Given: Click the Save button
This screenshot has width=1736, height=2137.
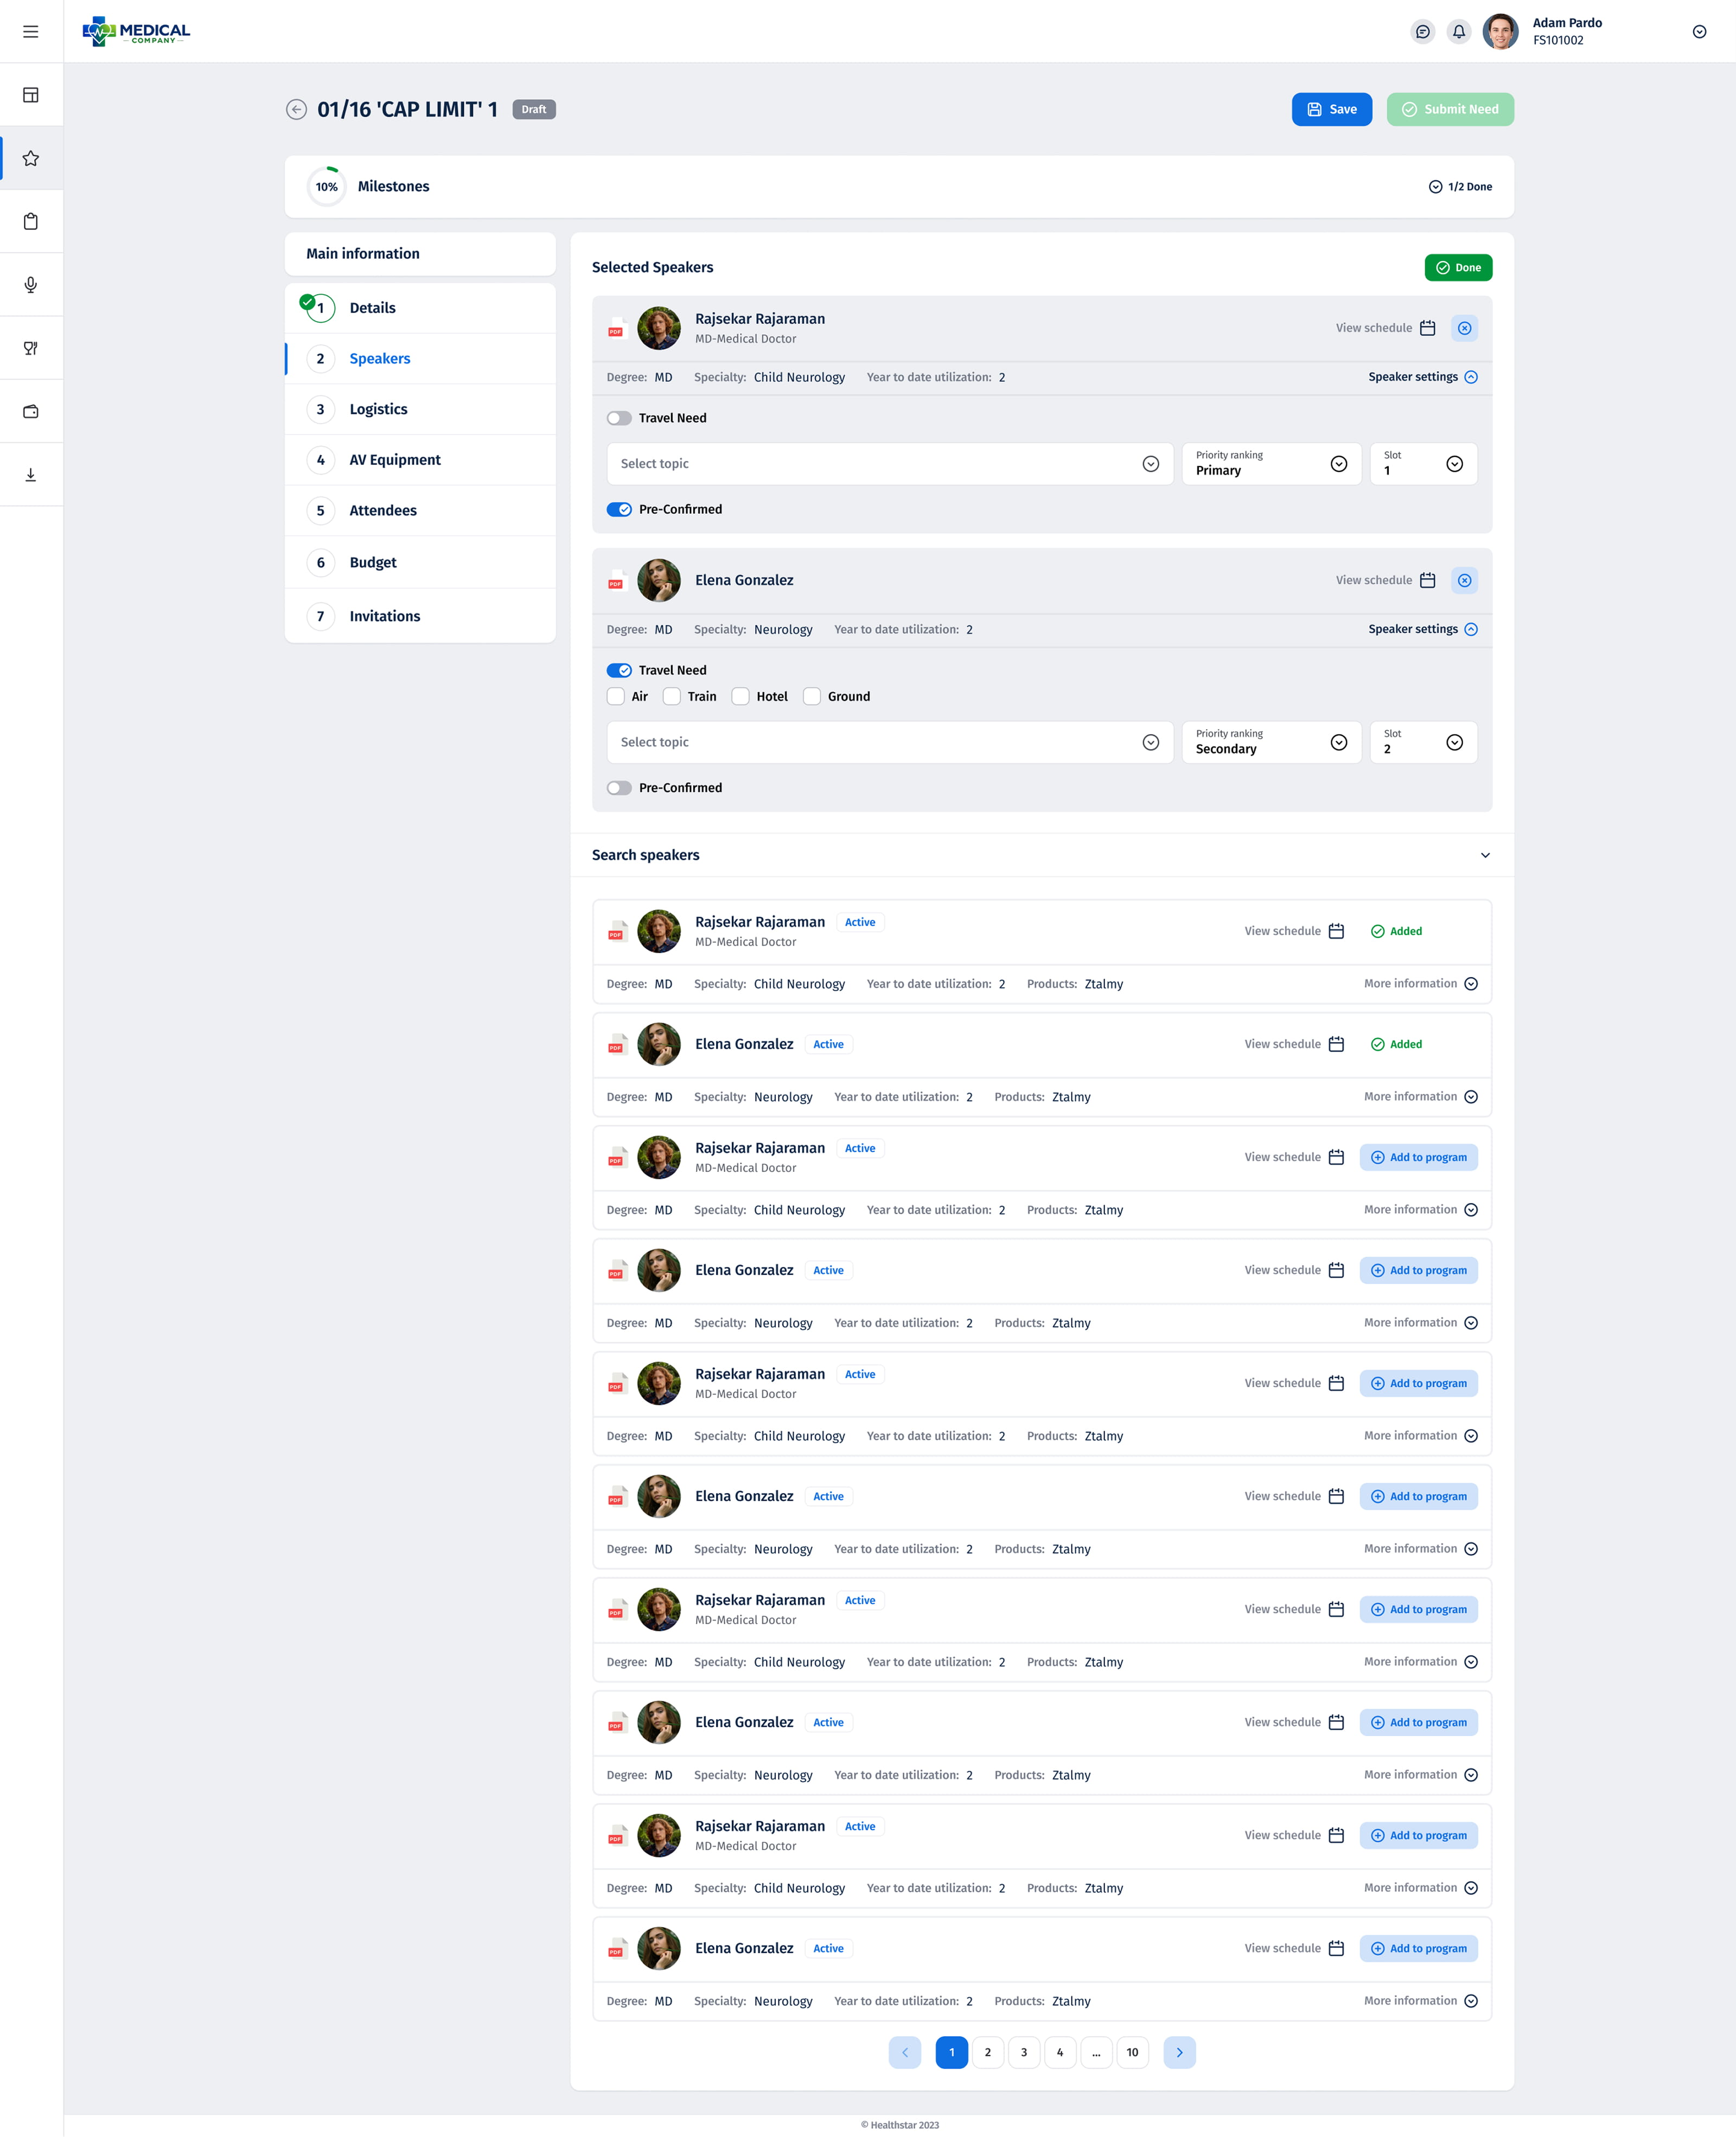Looking at the screenshot, I should pos(1331,110).
